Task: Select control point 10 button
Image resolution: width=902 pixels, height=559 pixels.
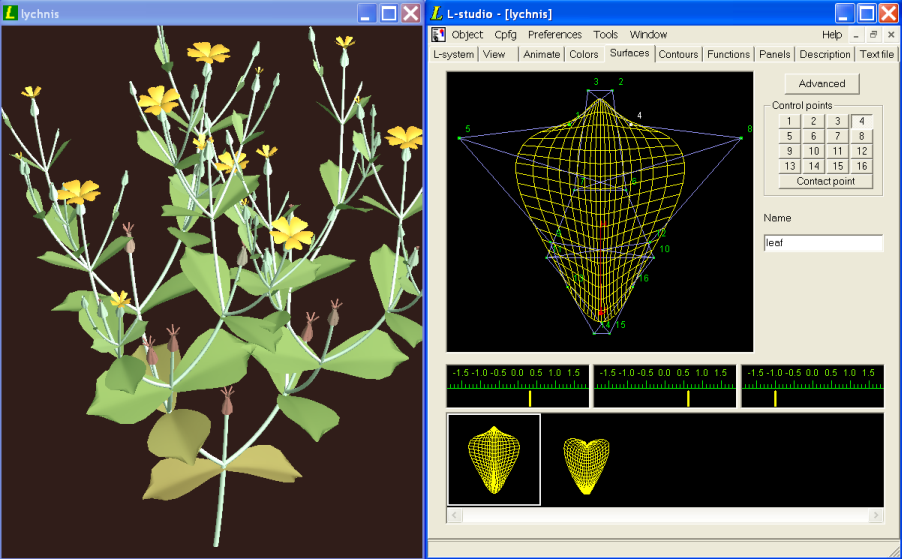Action: tap(813, 151)
